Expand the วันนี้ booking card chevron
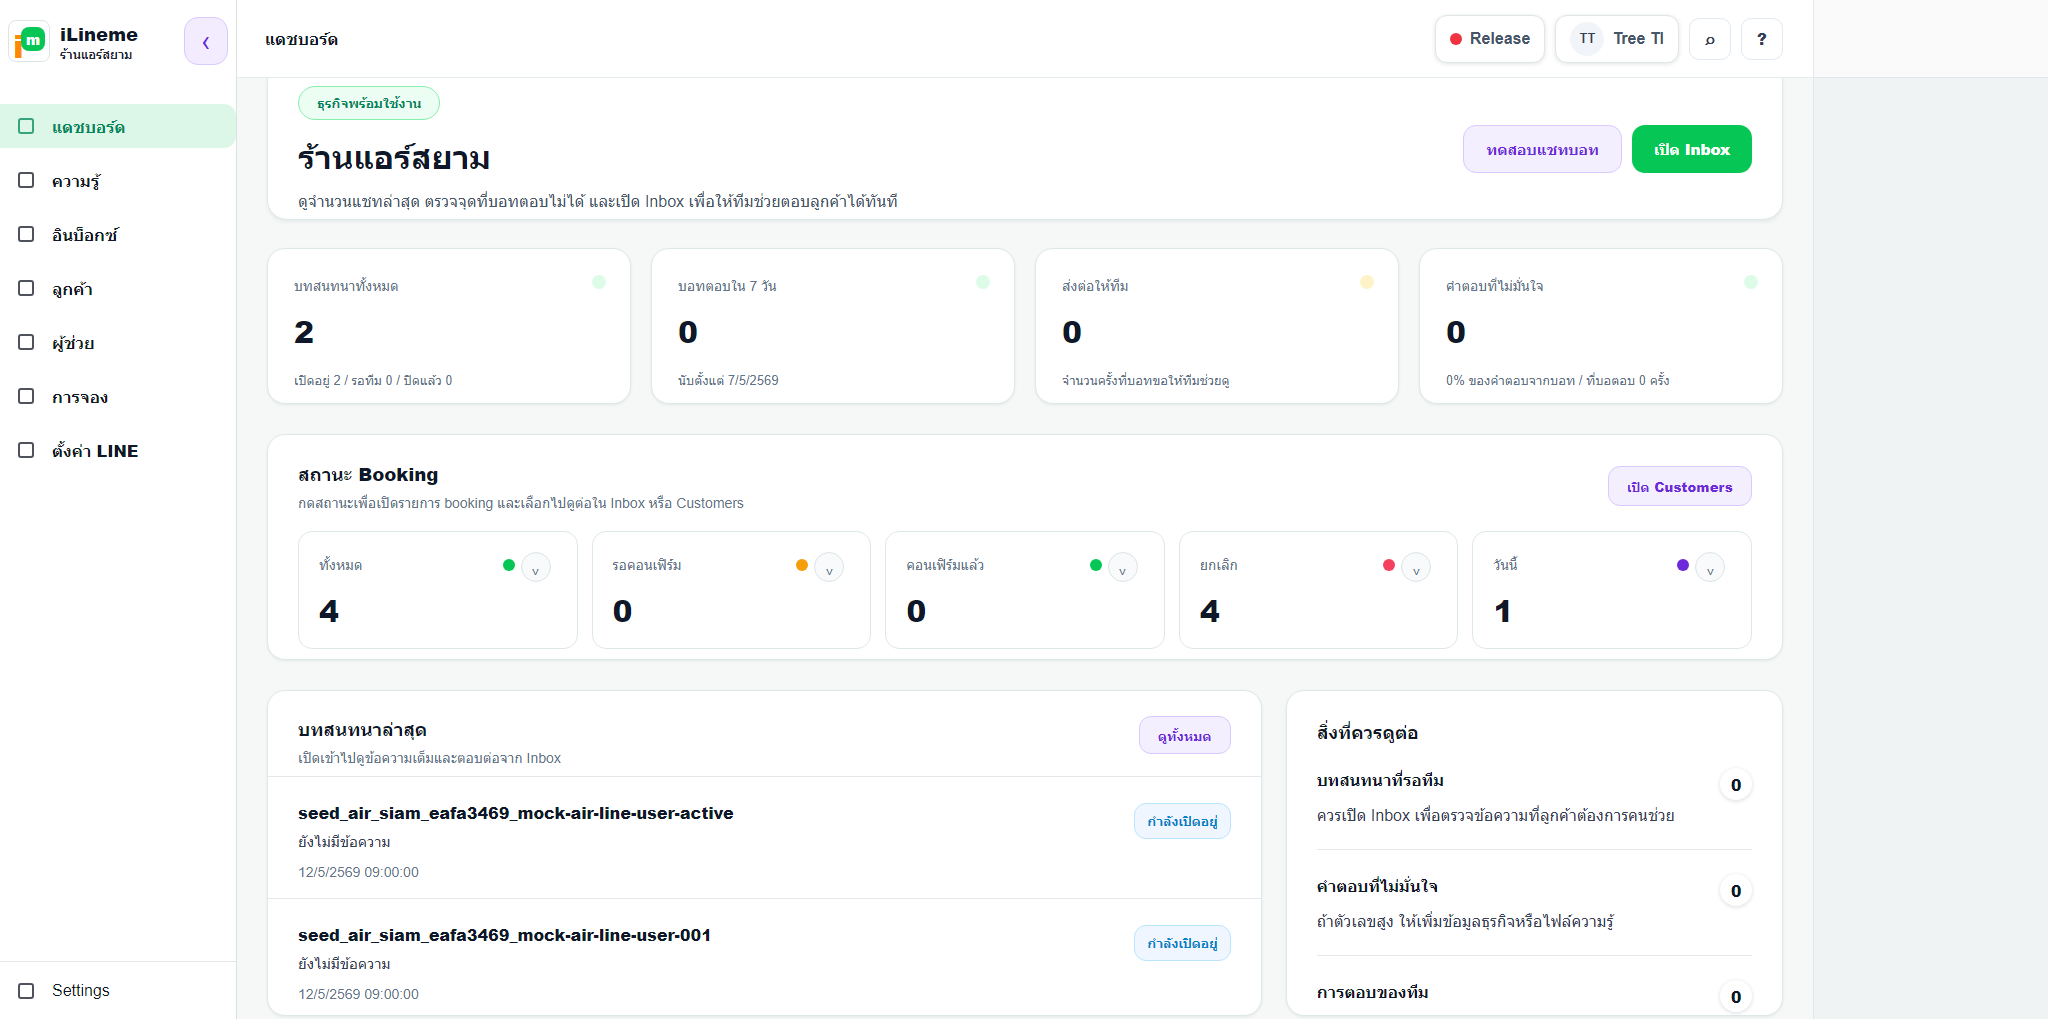Screen dimensions: 2048x1019 (1710, 567)
